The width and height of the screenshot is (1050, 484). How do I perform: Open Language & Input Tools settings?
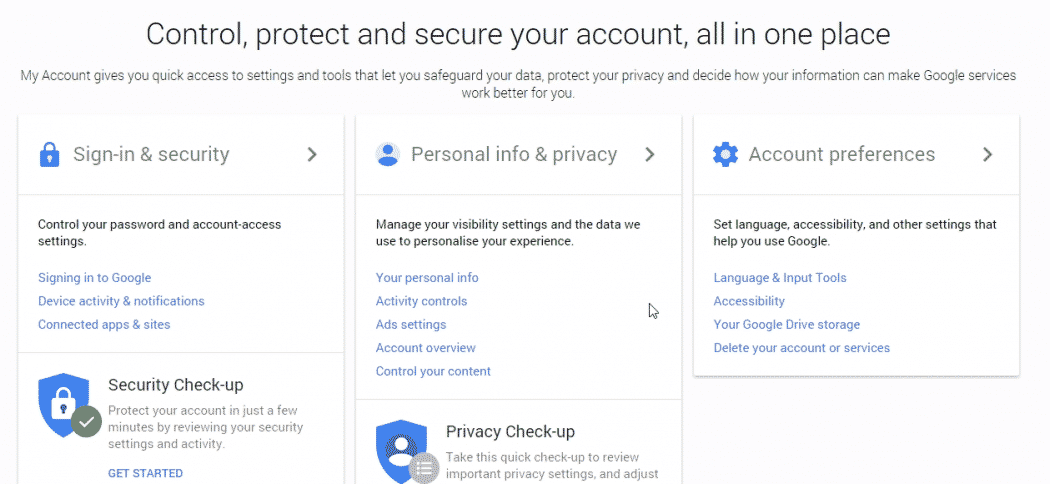click(x=780, y=278)
